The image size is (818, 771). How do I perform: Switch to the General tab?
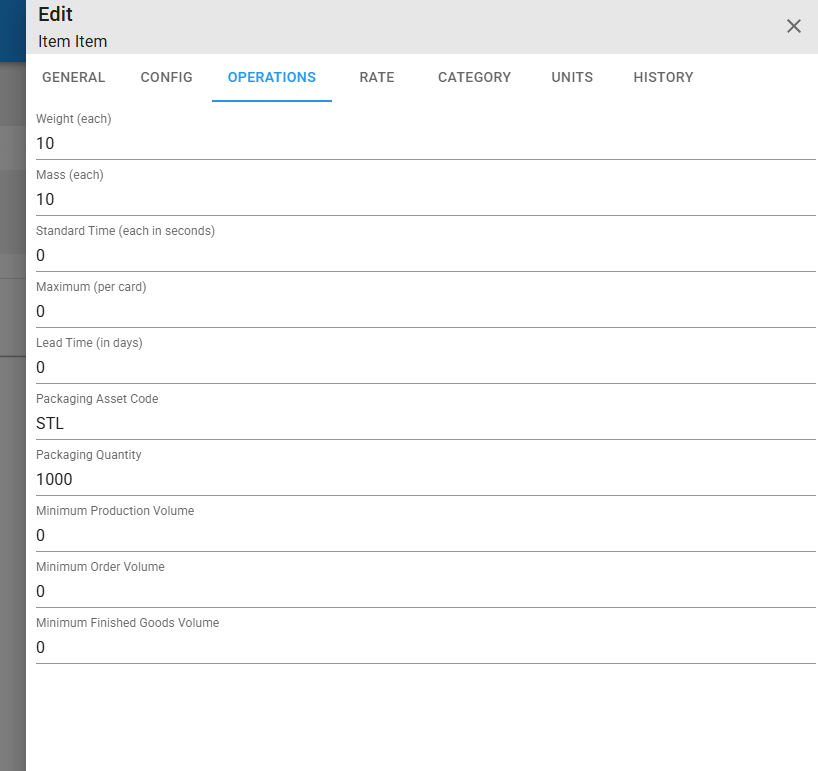(74, 77)
